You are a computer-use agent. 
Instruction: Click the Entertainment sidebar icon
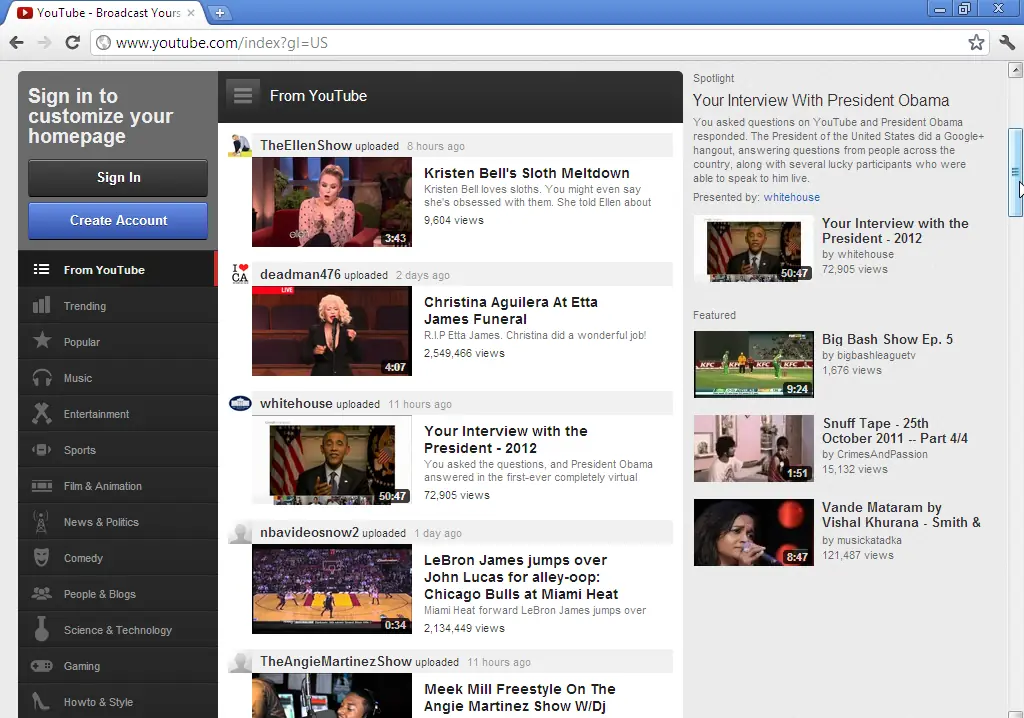click(x=42, y=413)
